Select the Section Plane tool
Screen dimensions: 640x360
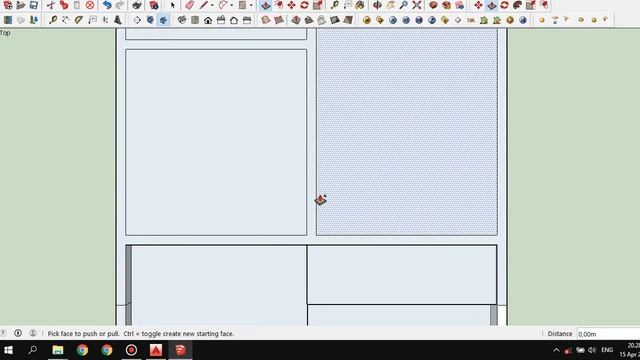click(137, 20)
